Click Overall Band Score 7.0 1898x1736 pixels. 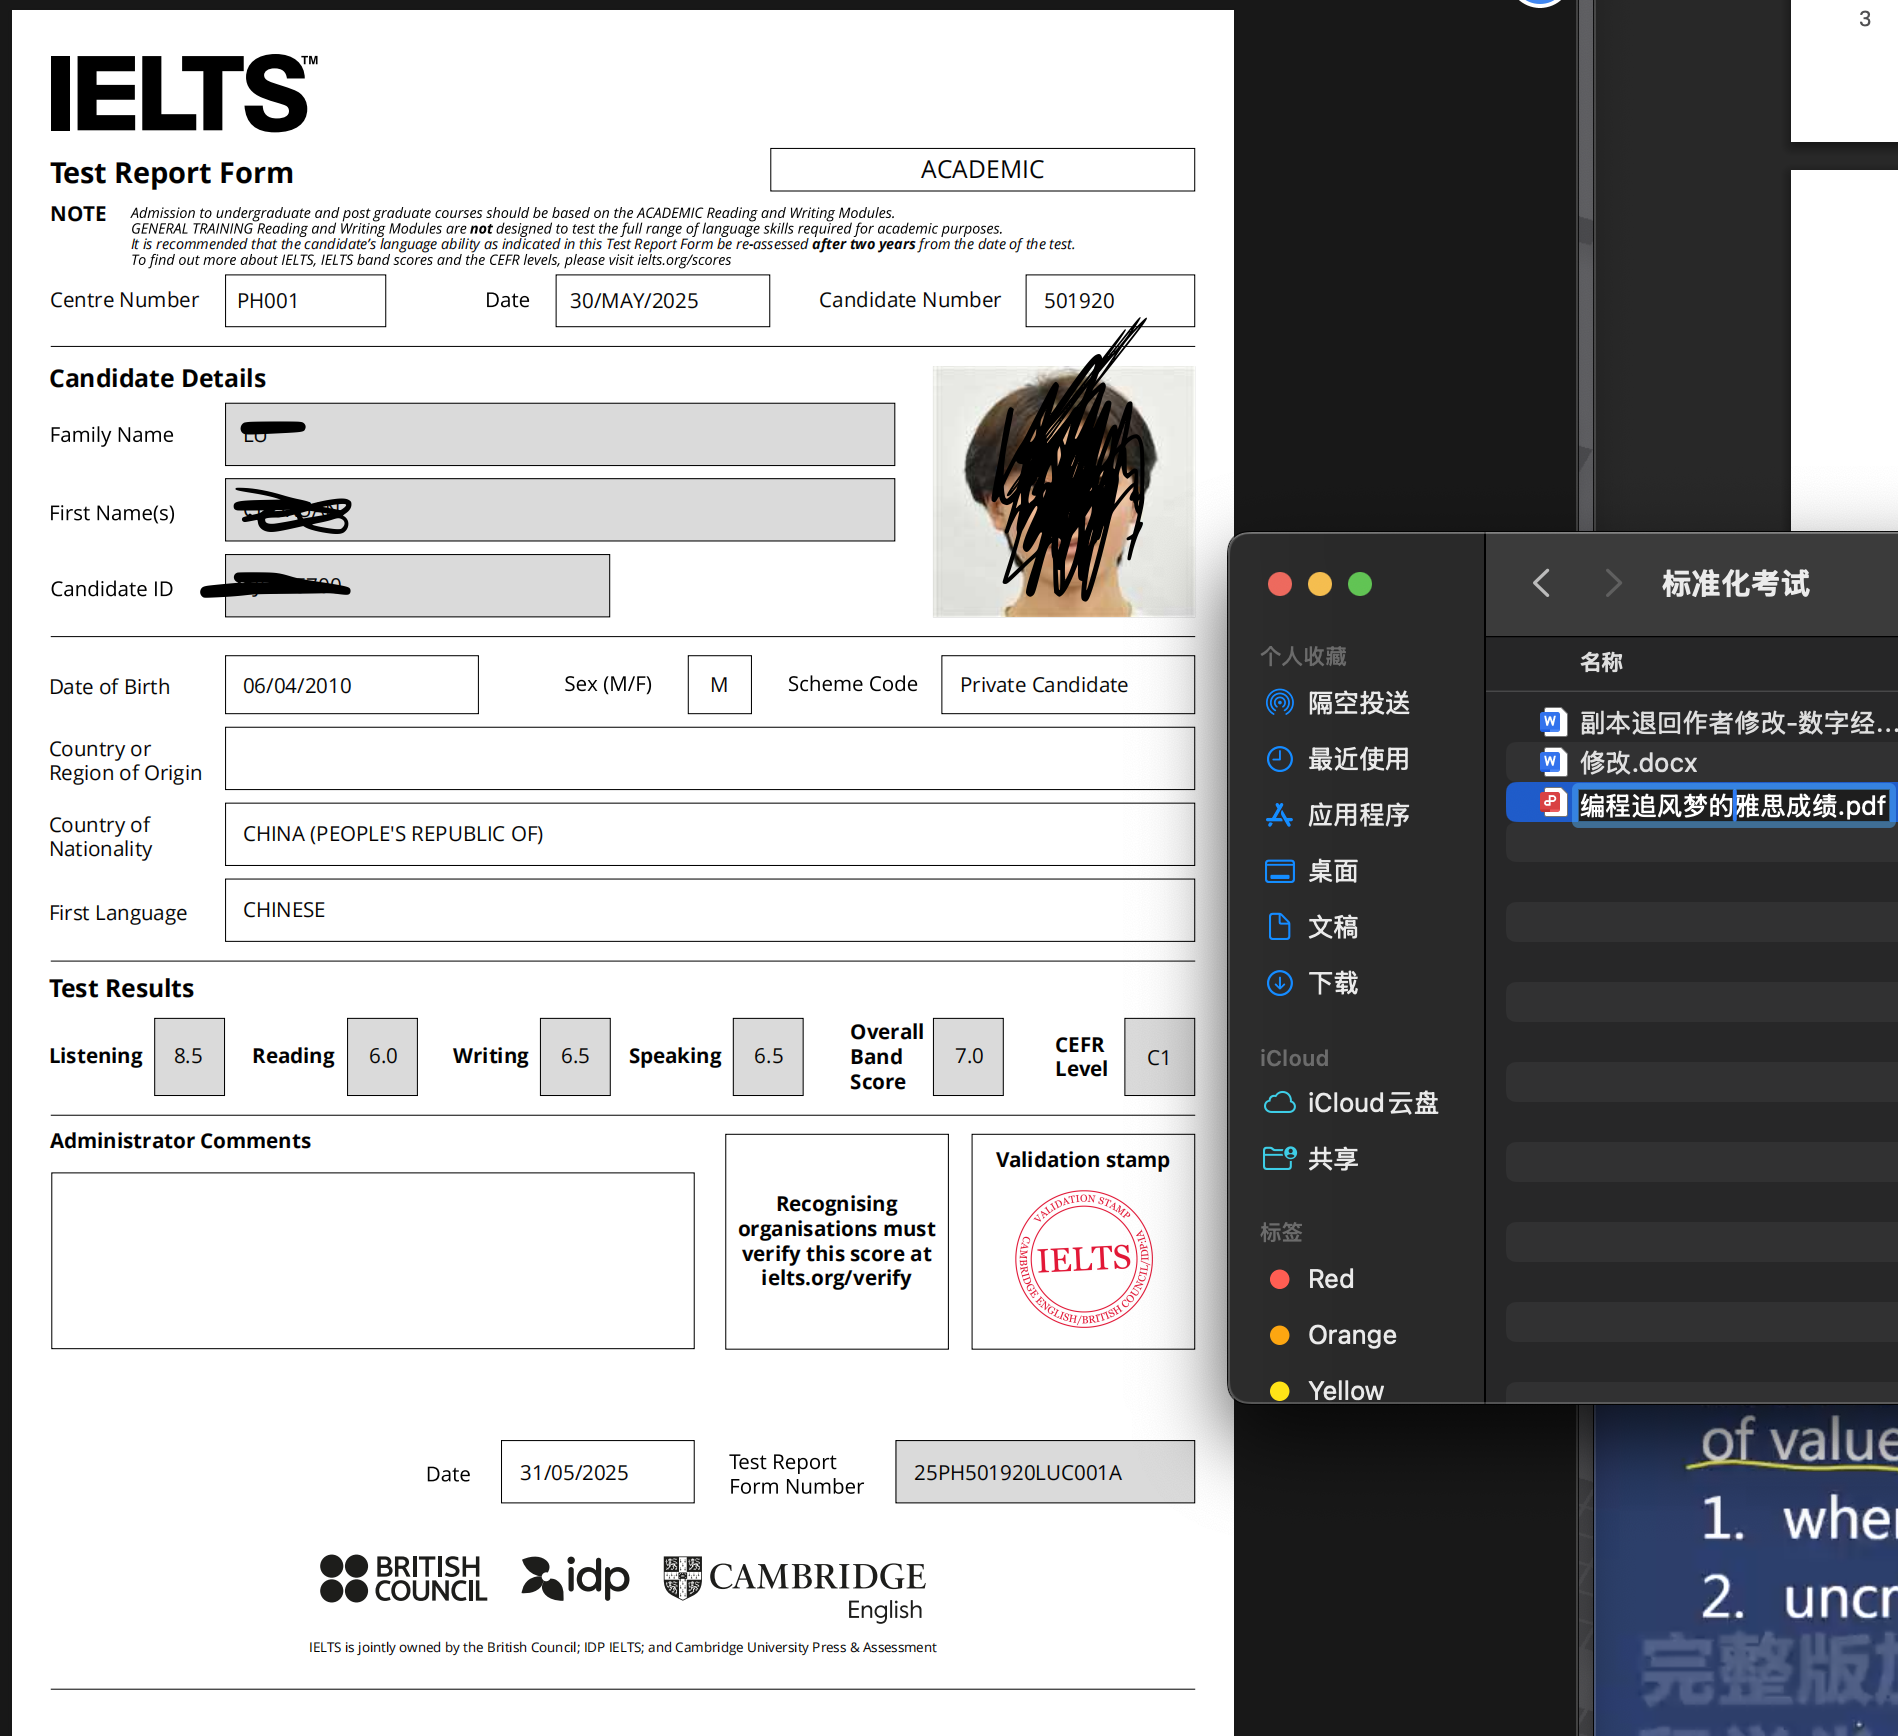click(x=968, y=1057)
